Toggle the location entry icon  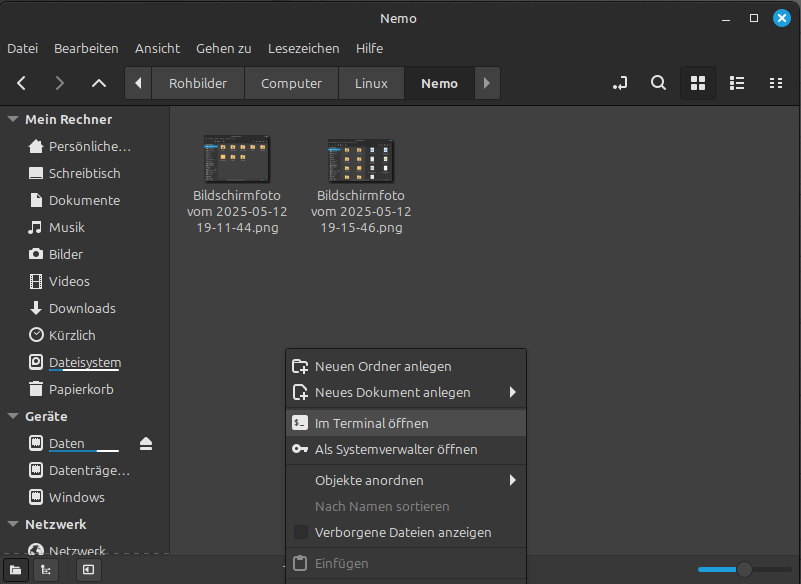(620, 83)
